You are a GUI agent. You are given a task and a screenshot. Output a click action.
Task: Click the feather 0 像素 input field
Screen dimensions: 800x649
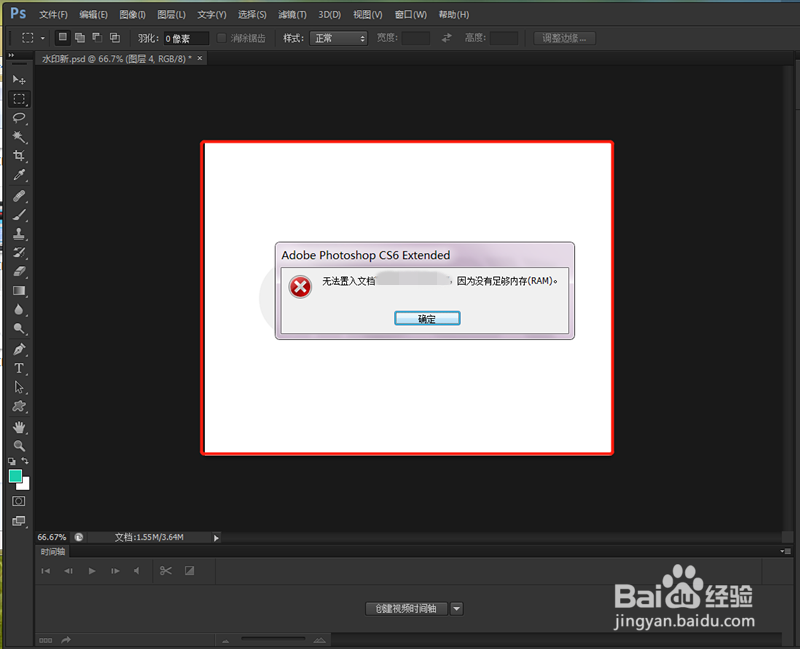tap(186, 38)
